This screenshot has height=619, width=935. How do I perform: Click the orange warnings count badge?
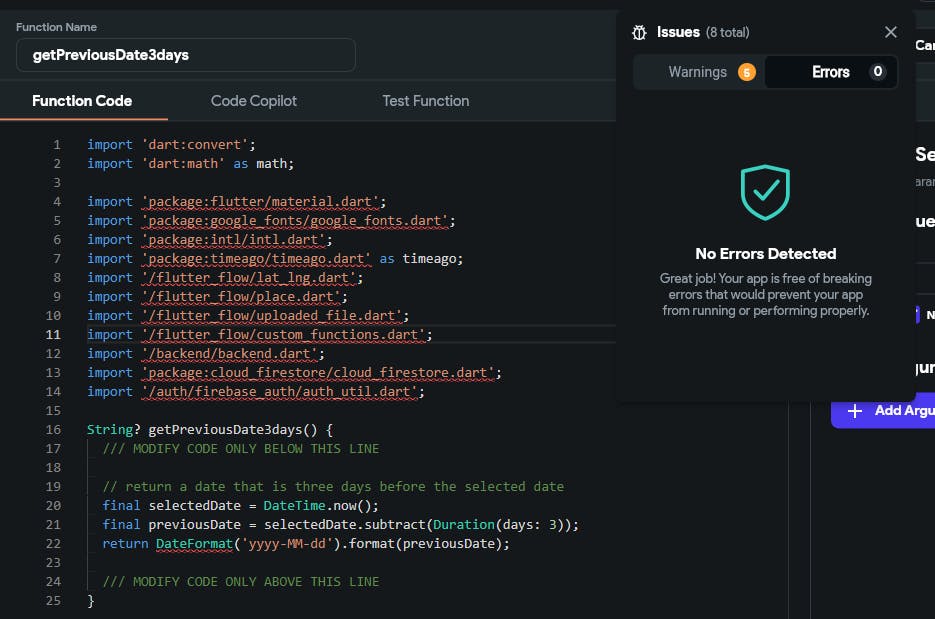tap(746, 72)
